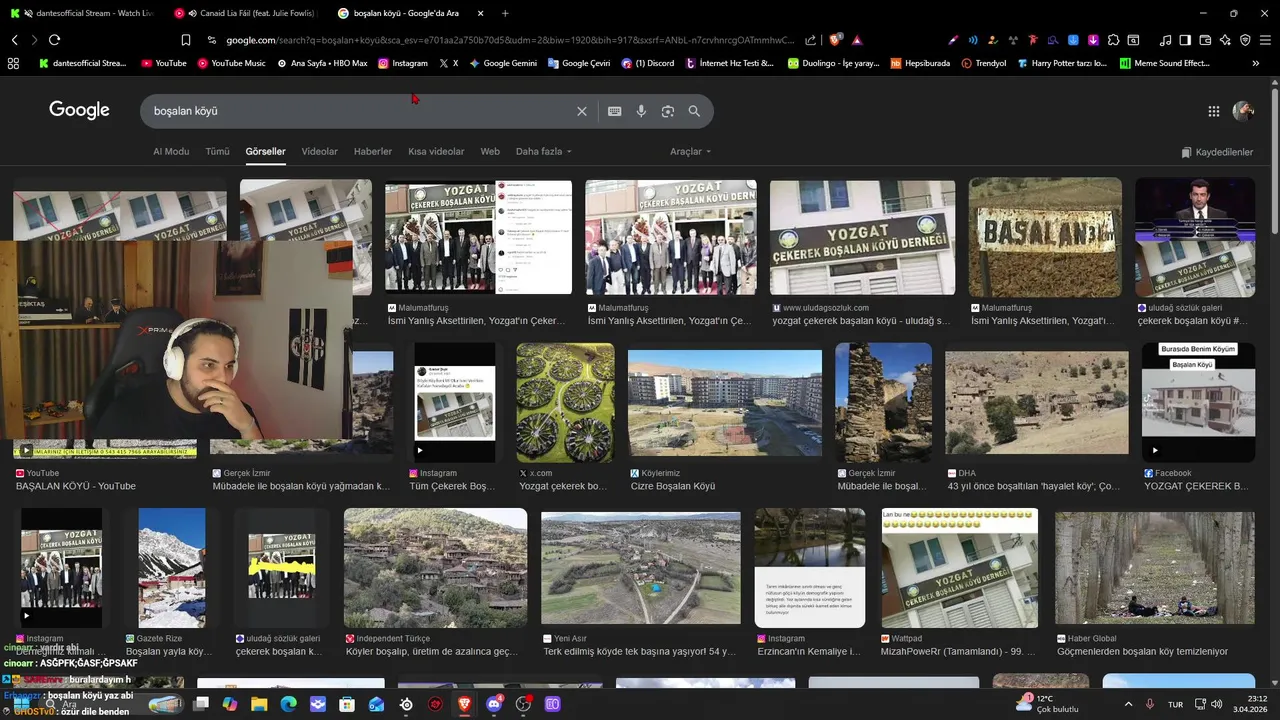The image size is (1280, 720).
Task: Open the Web search tab
Action: point(490,152)
